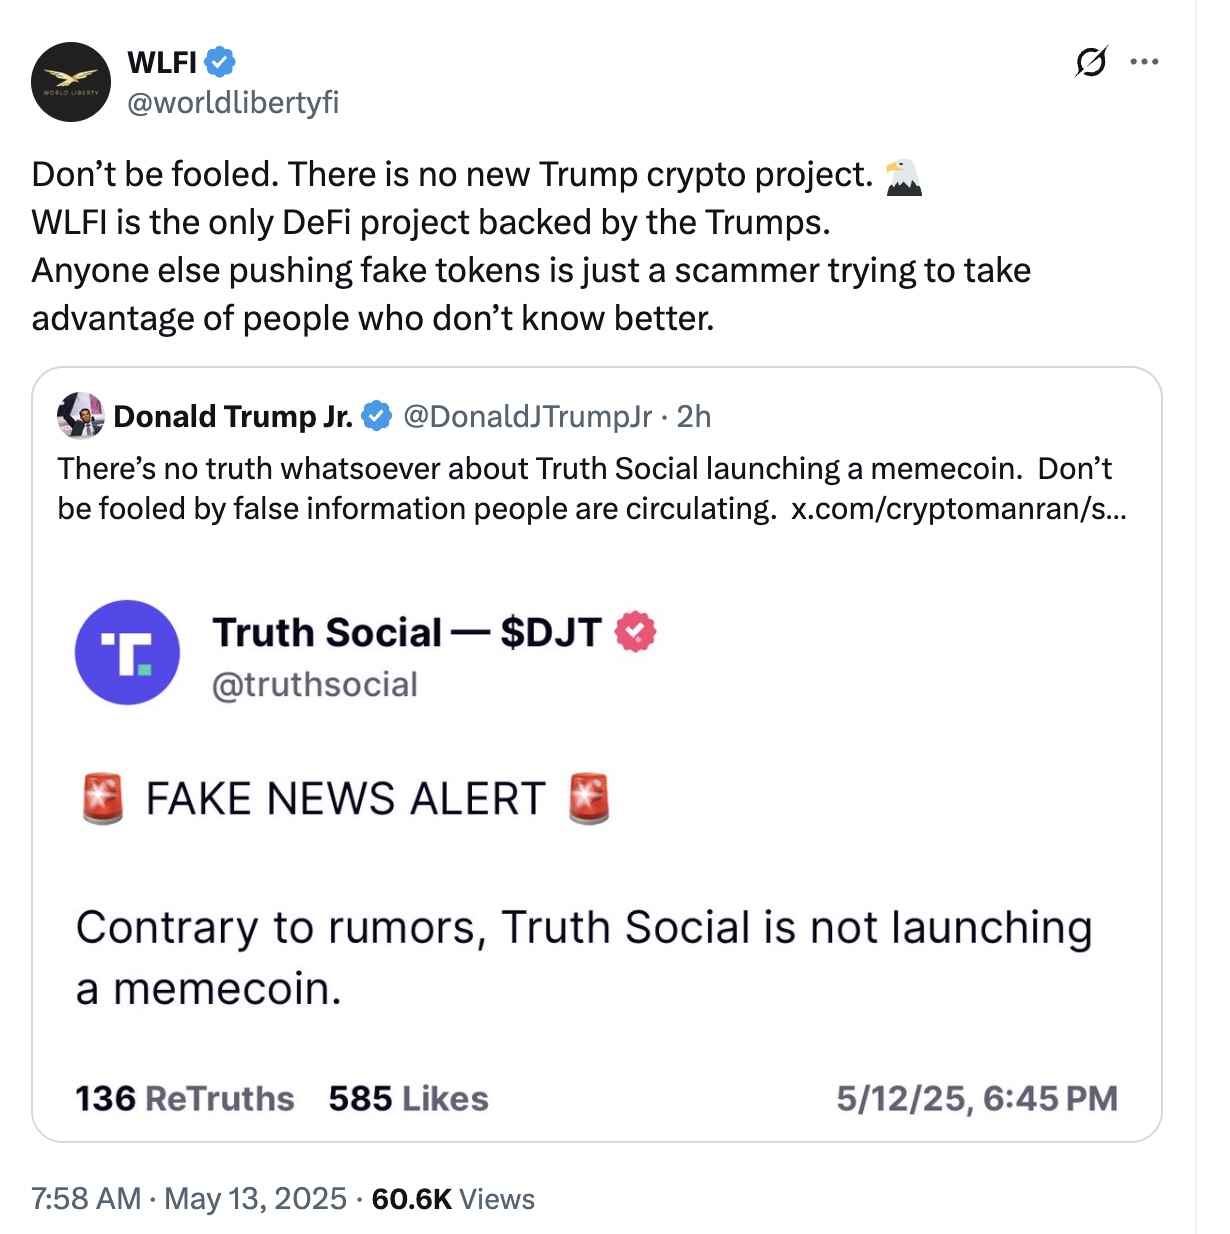Click the WLFI profile avatar

71,82
